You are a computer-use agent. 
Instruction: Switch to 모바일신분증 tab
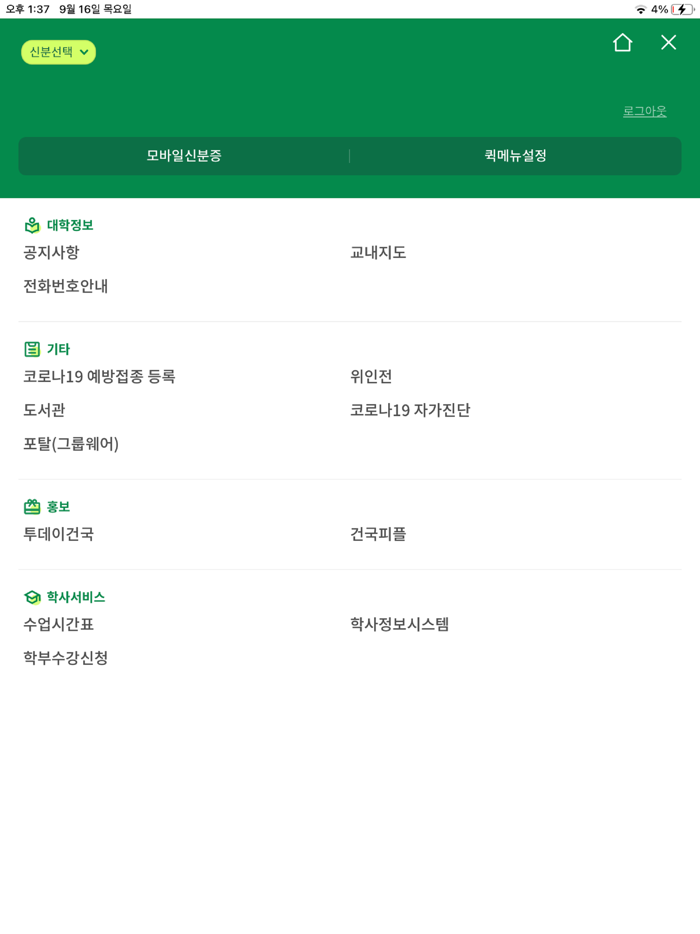click(x=184, y=156)
